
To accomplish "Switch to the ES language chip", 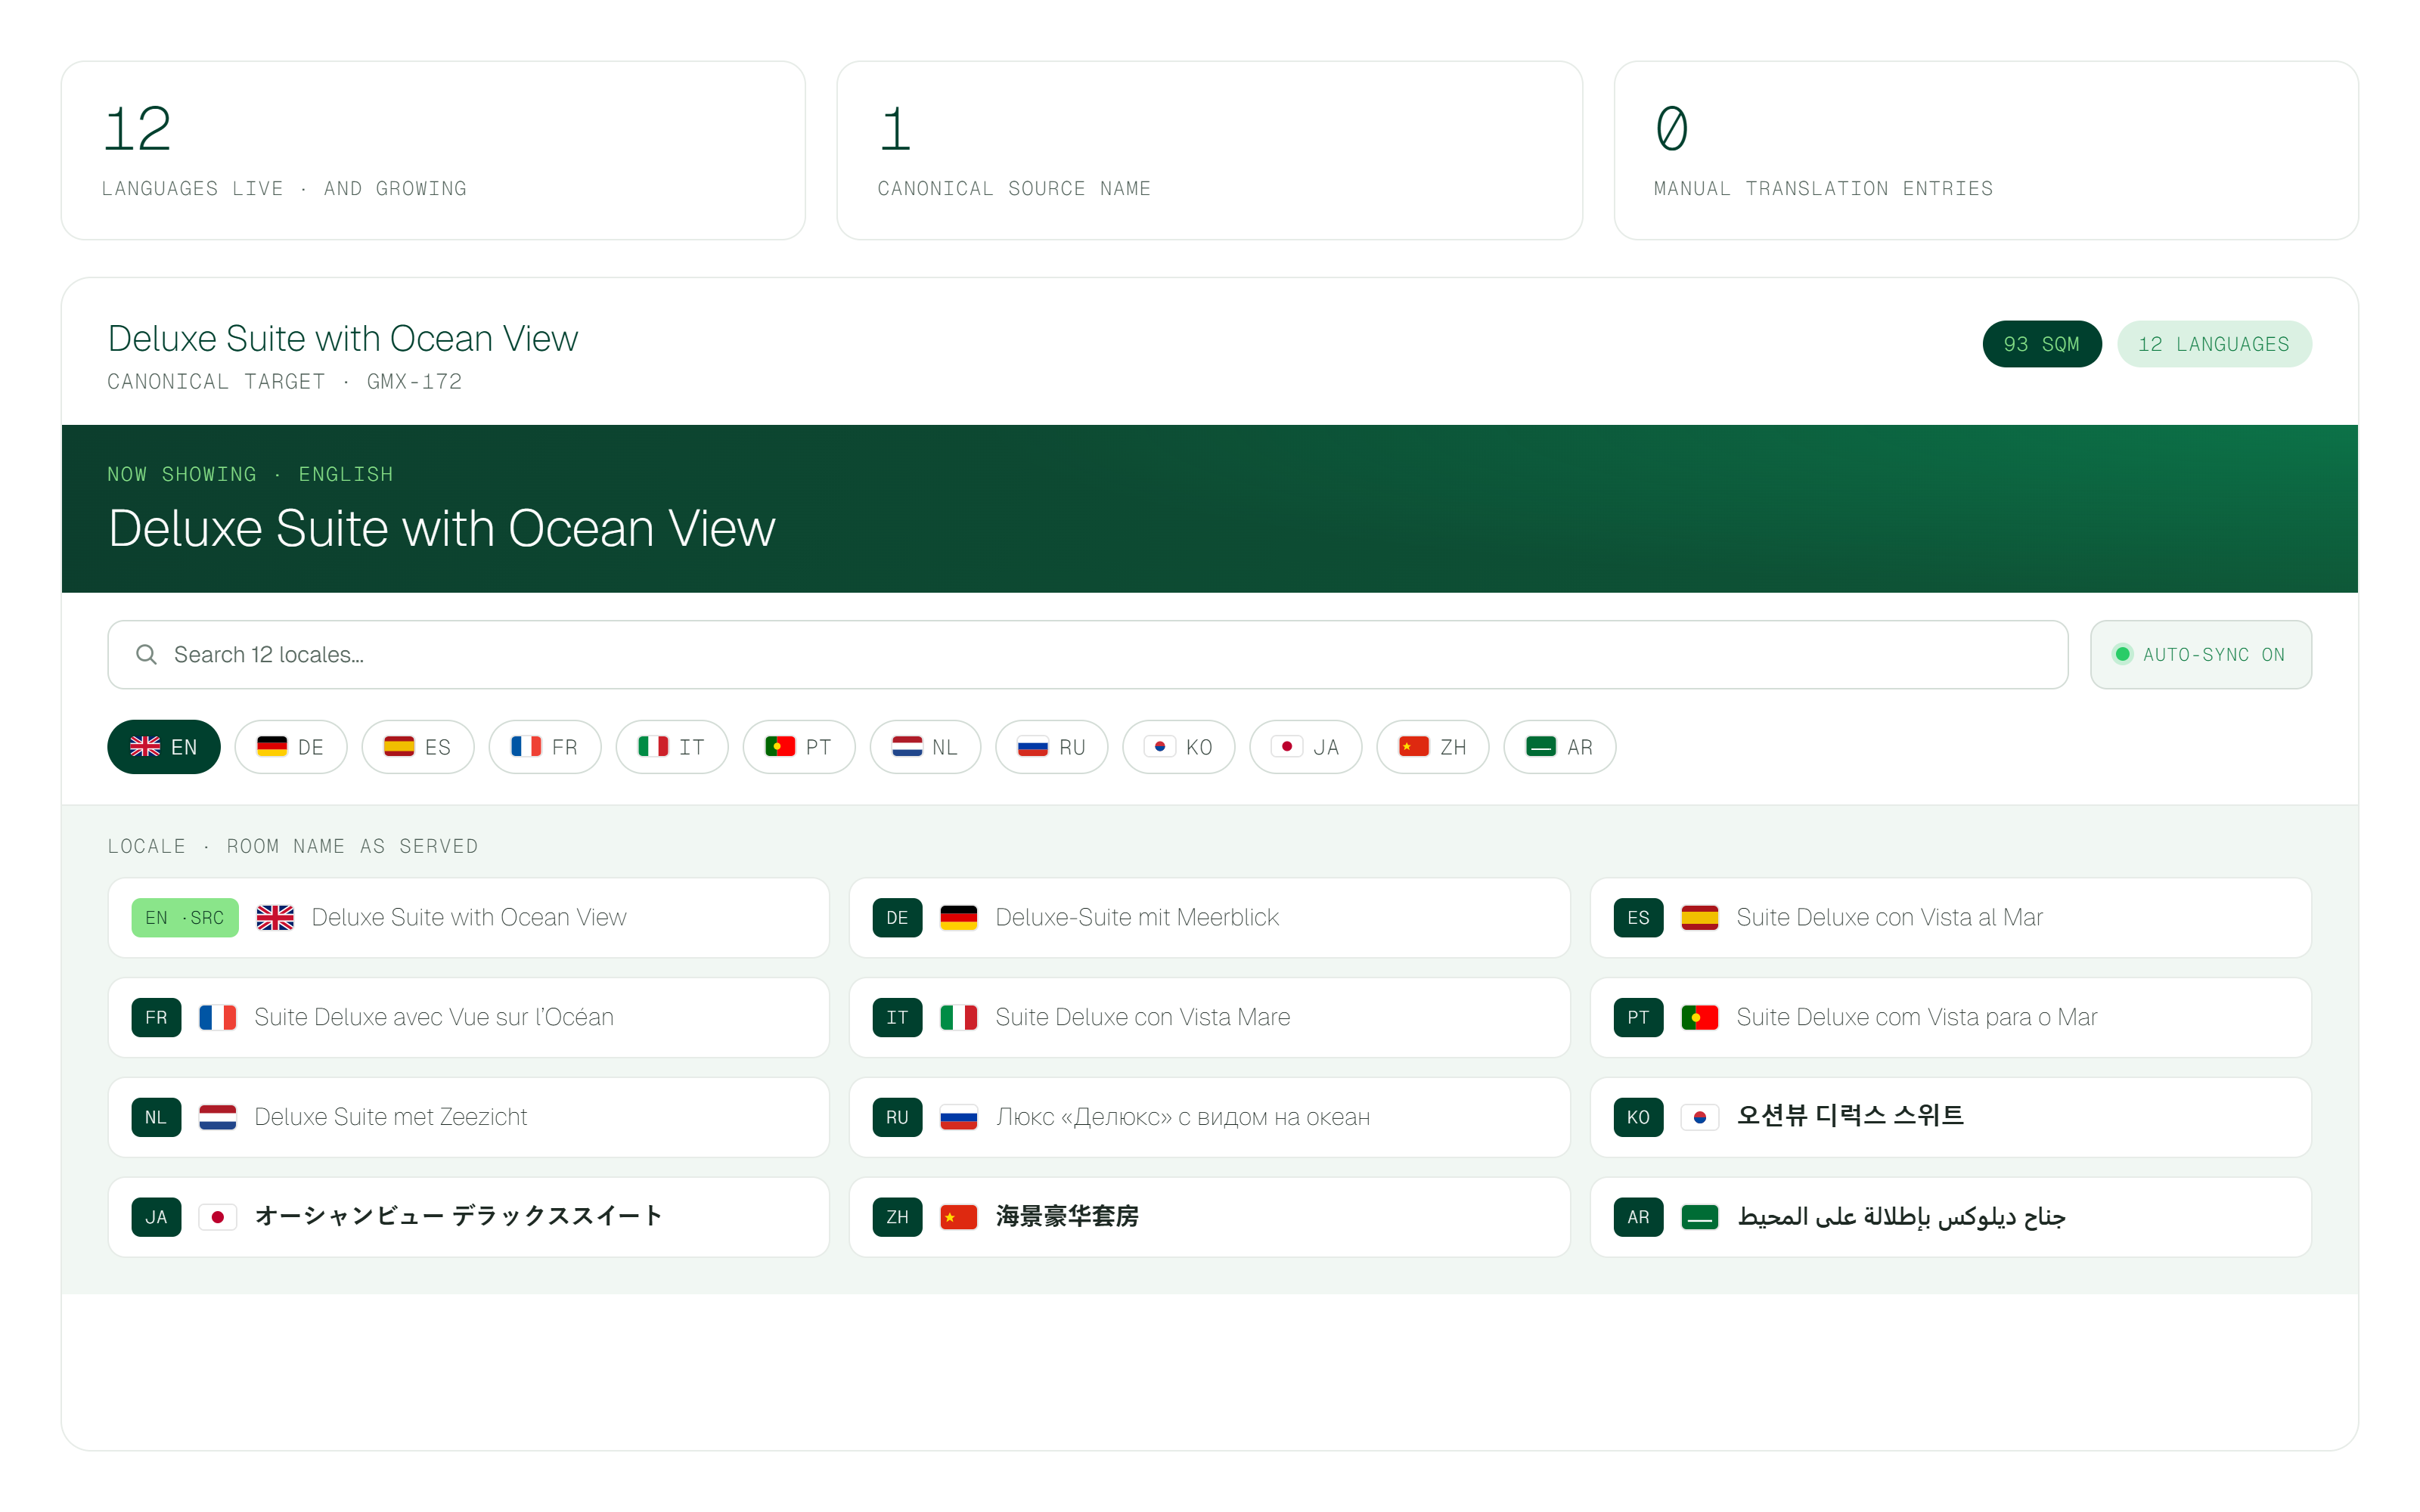I will click(x=418, y=747).
